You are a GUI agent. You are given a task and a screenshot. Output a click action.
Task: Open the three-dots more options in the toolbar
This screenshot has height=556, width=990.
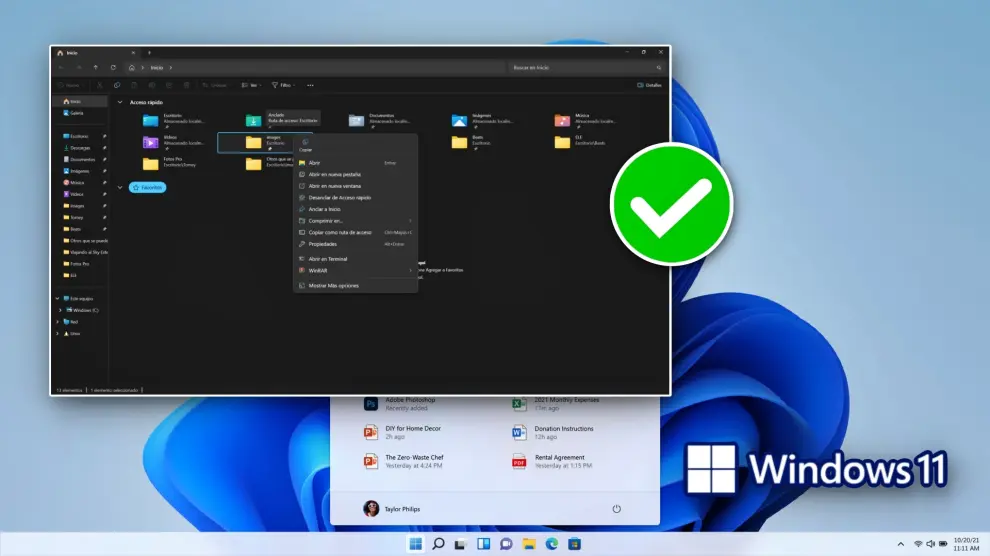(311, 85)
